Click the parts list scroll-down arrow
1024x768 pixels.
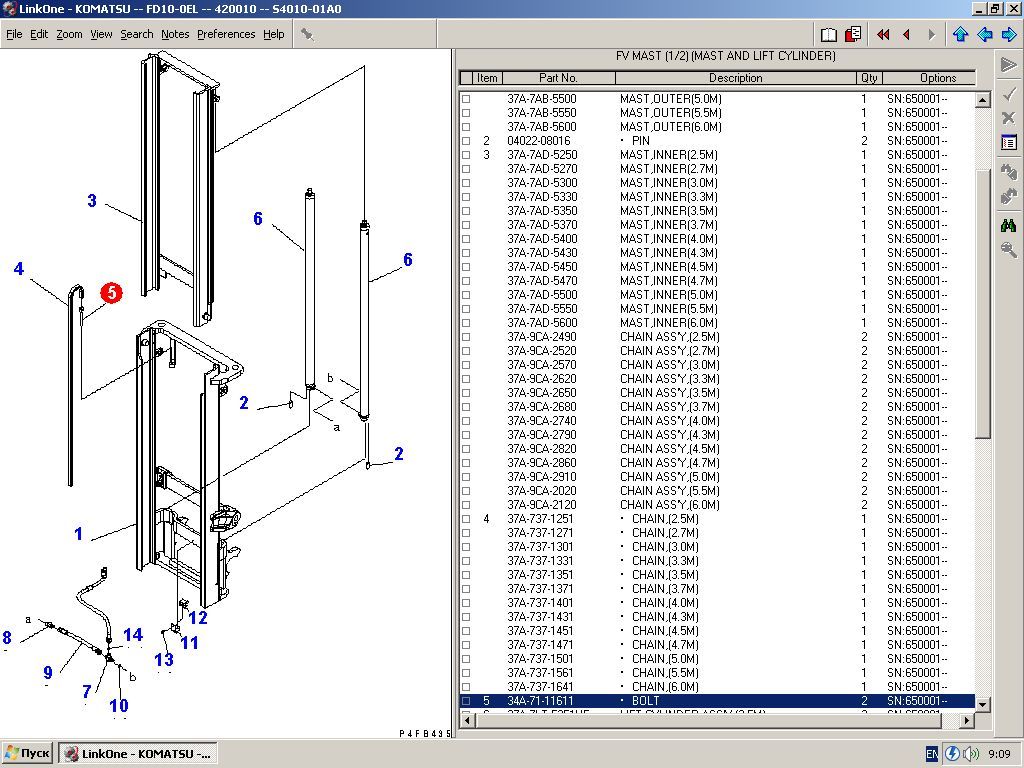(982, 704)
